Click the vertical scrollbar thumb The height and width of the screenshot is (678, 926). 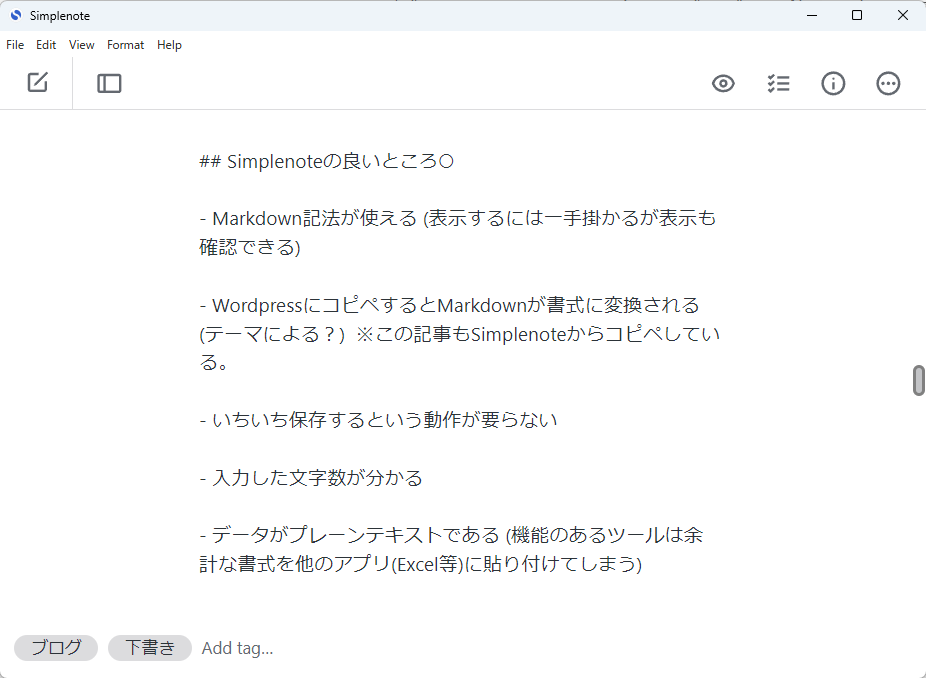click(x=918, y=380)
